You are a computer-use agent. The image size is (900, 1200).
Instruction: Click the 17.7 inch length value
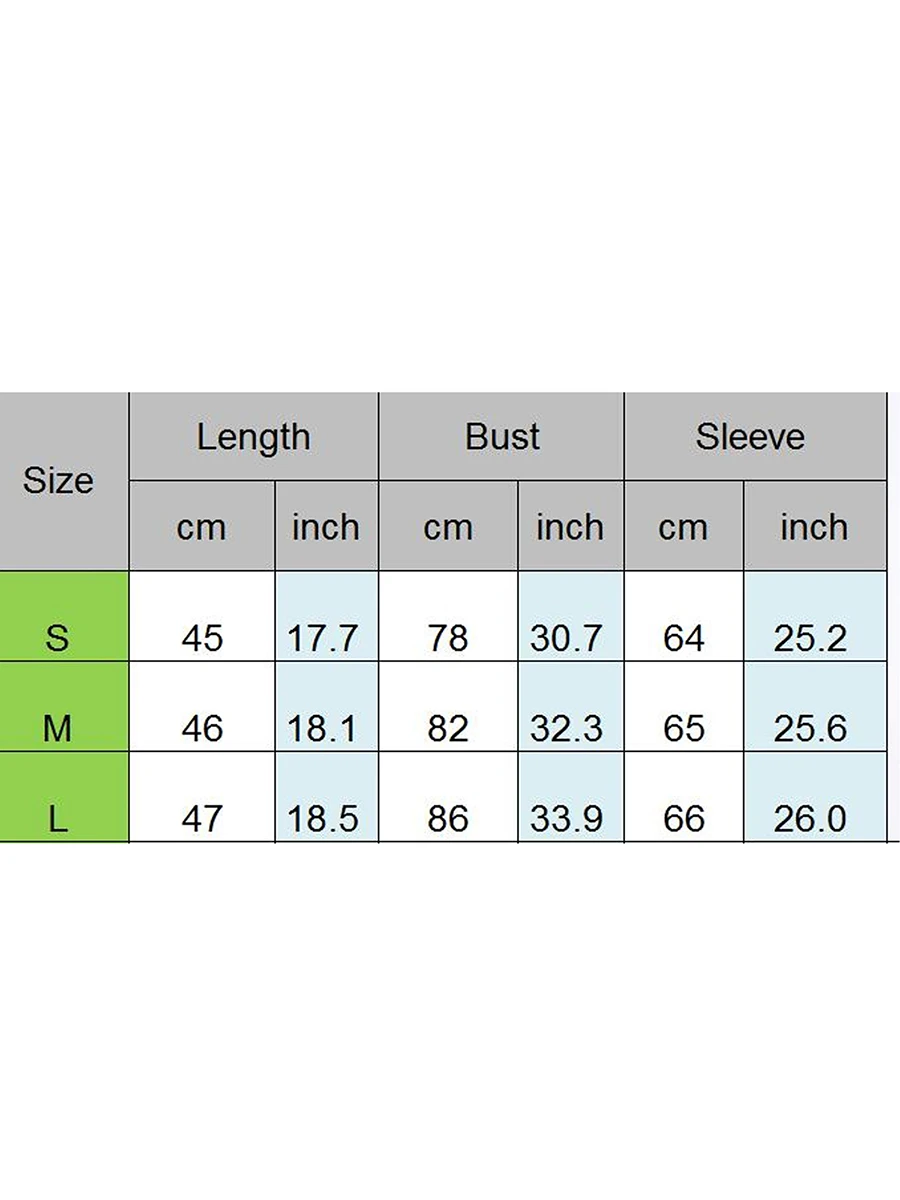[322, 638]
